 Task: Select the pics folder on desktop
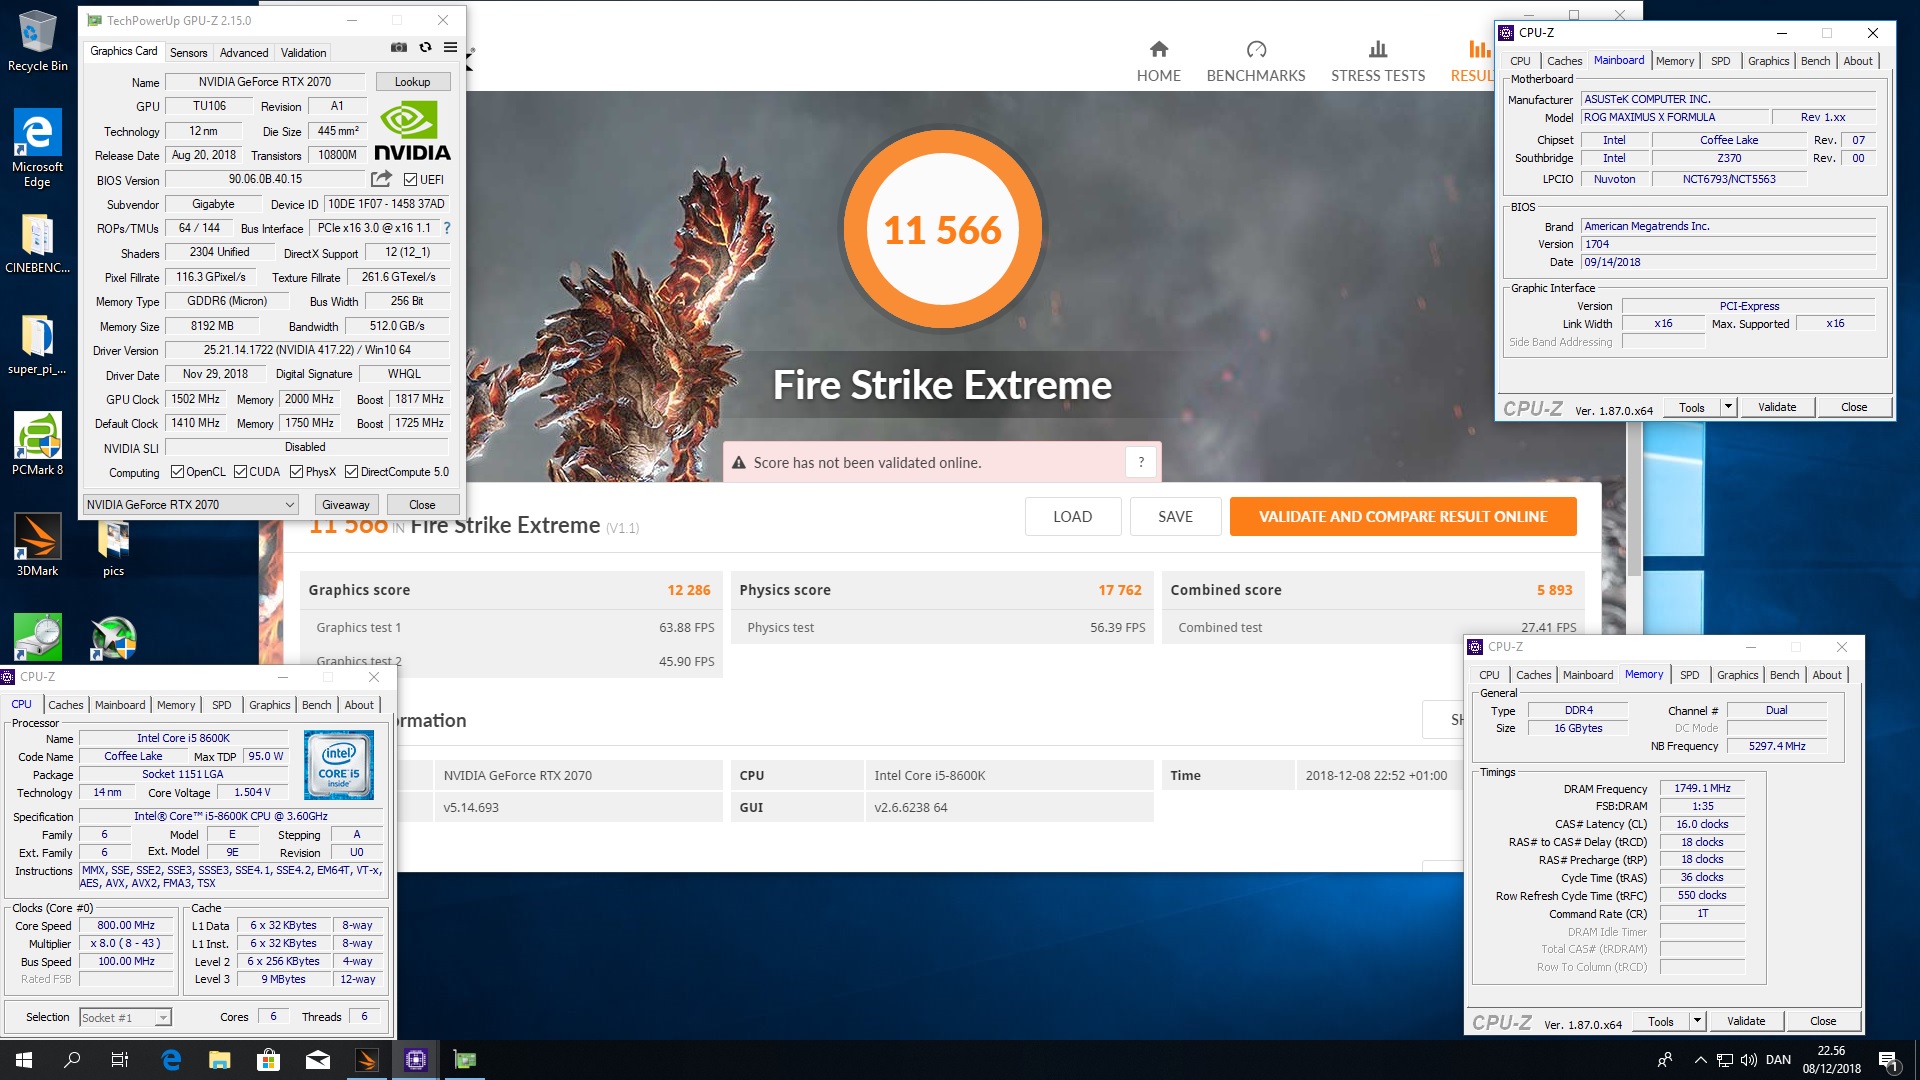(113, 548)
